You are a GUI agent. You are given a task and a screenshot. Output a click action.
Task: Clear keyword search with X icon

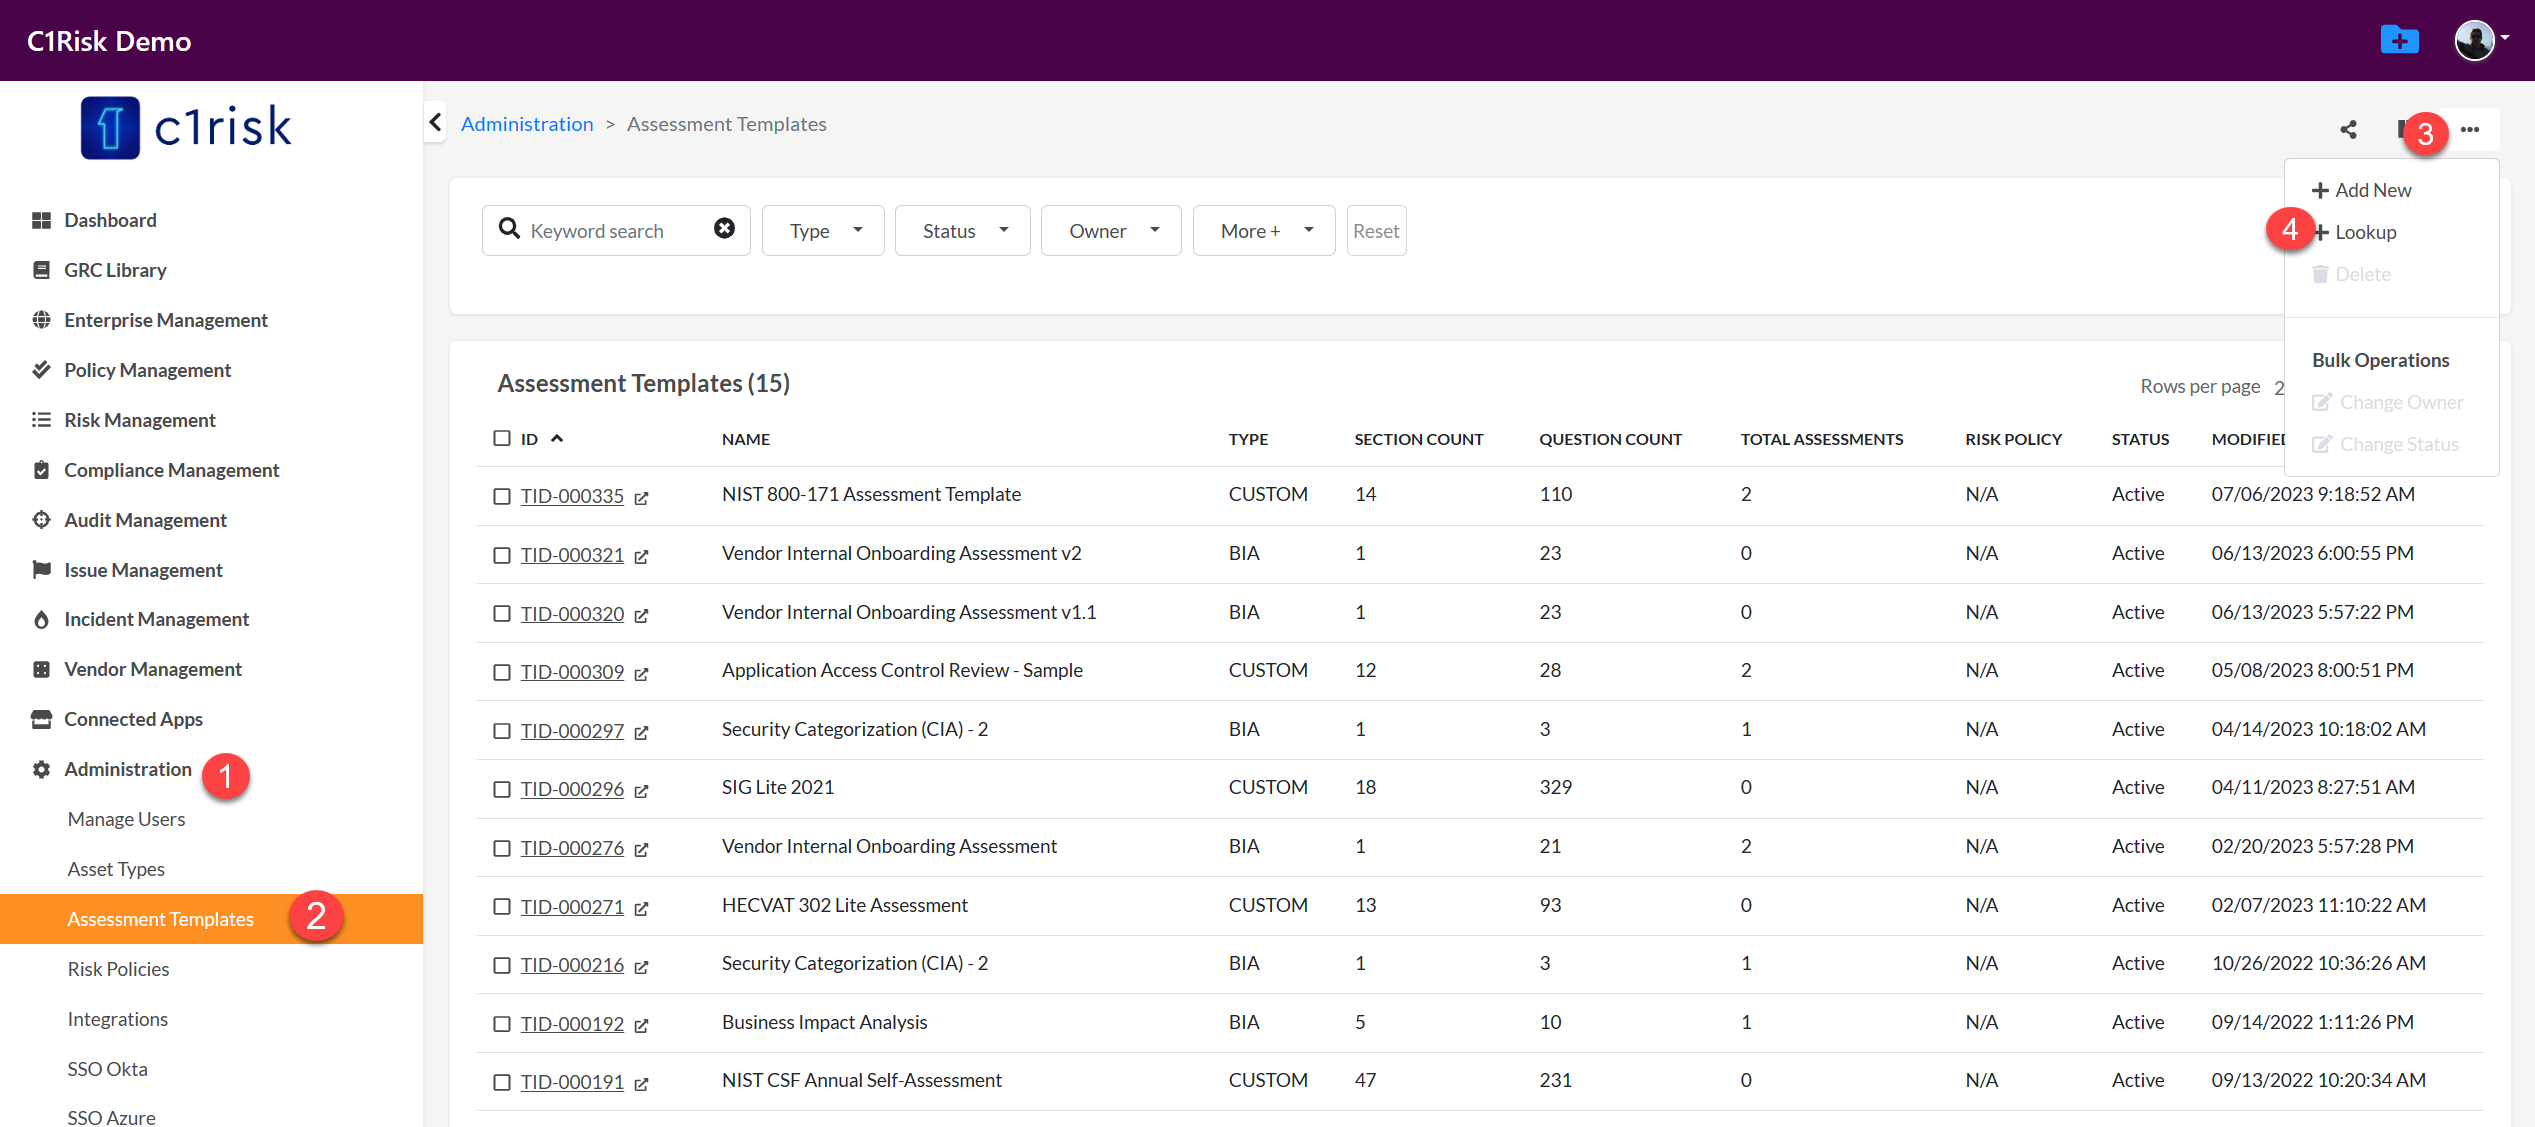click(724, 229)
